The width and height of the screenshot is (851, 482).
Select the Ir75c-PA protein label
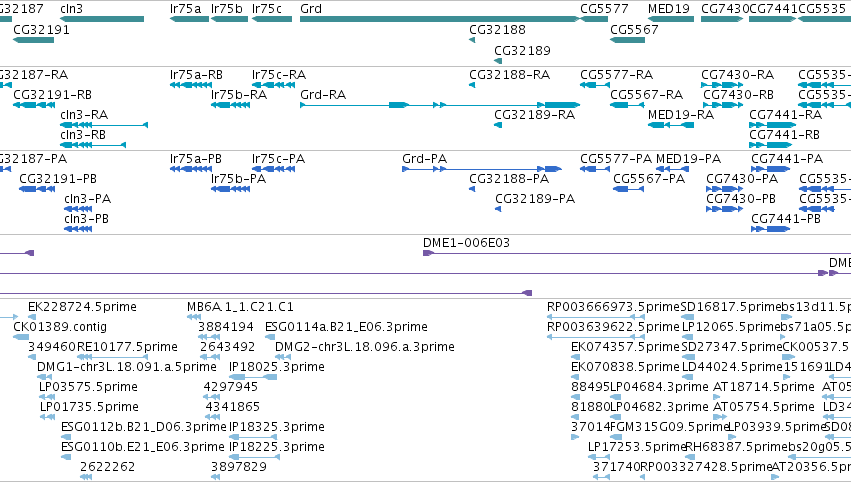278,158
